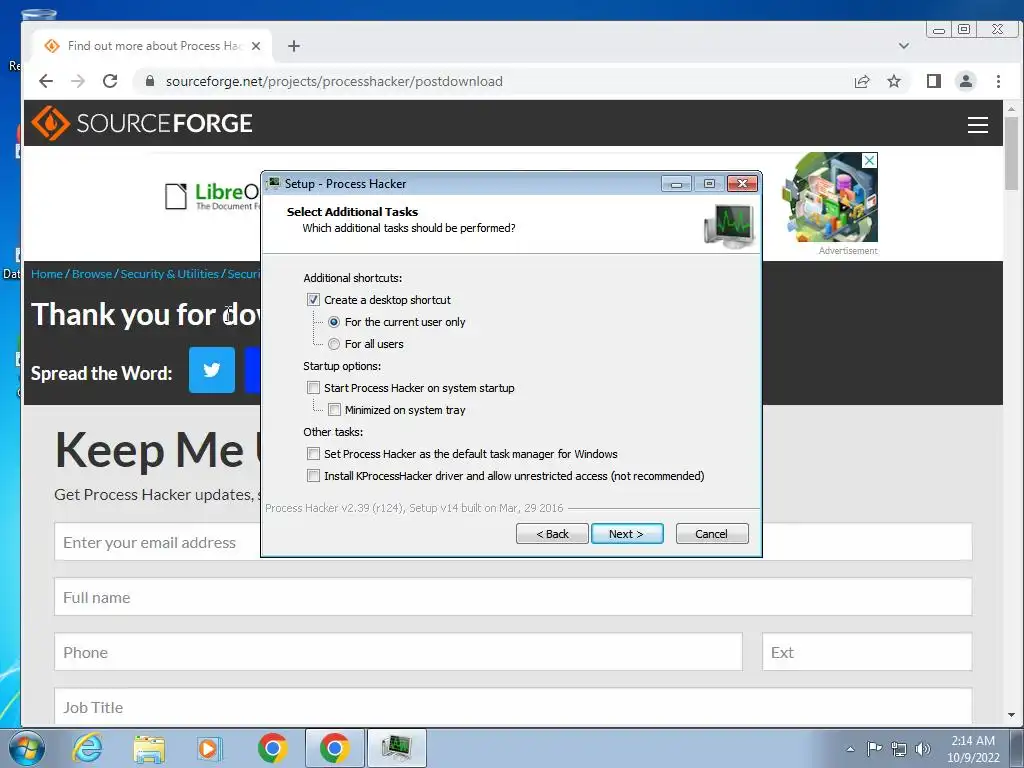Open the volume speaker tray icon

[x=923, y=749]
